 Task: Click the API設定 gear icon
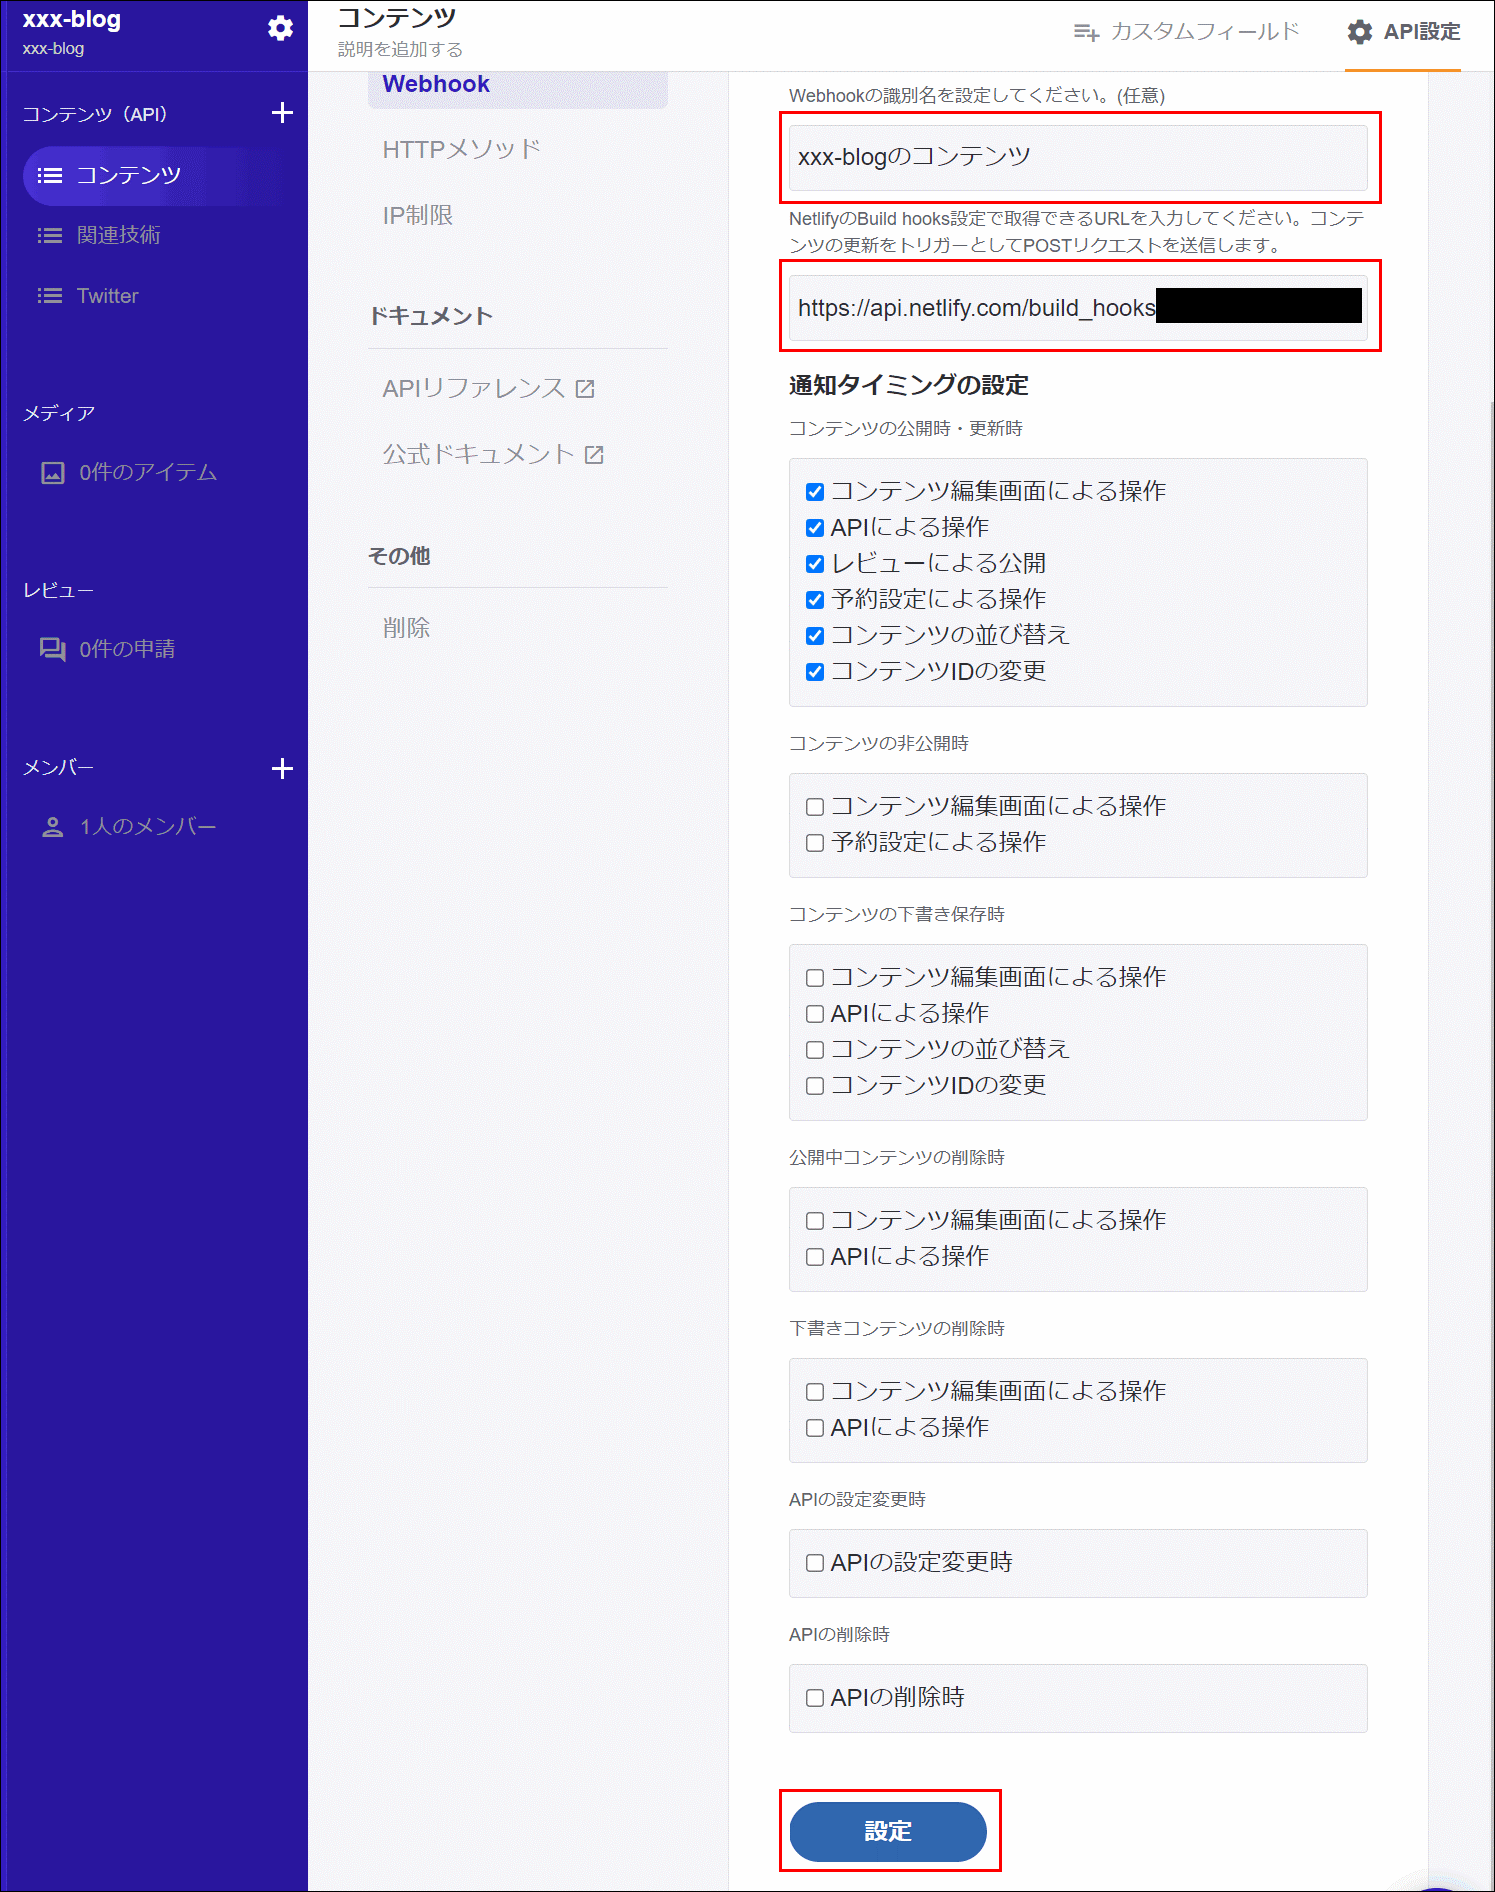pyautogui.click(x=1360, y=32)
